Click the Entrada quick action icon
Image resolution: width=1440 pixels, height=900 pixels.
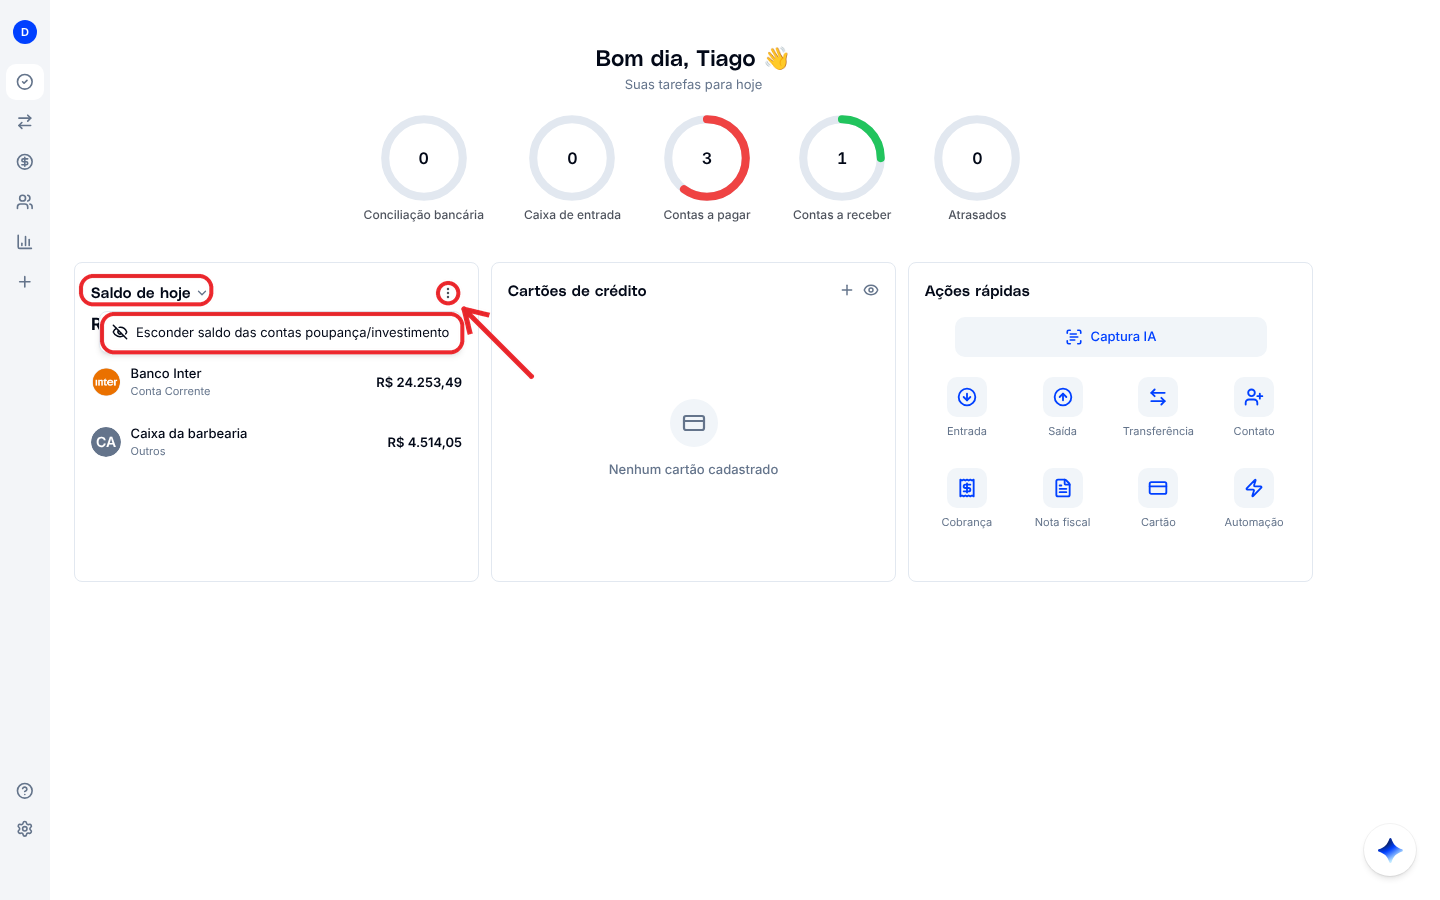coord(967,397)
